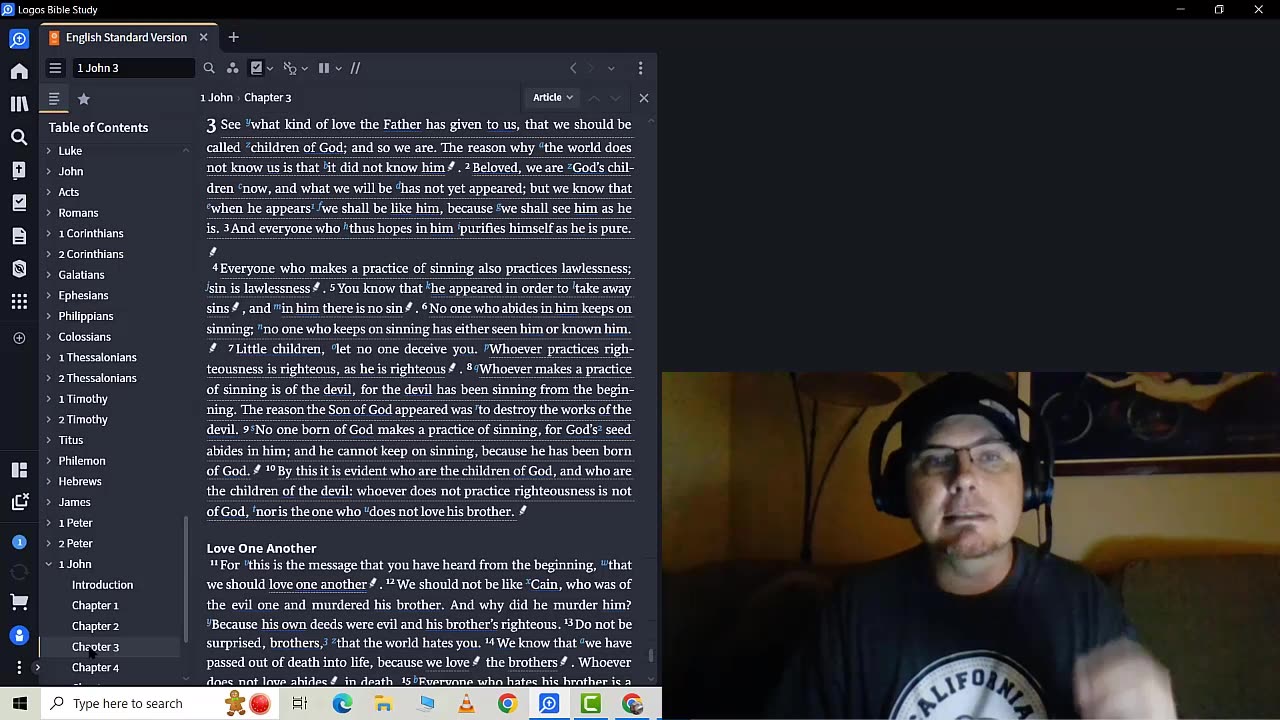This screenshot has height=720, width=1280.
Task: Open the Library icon in sidebar
Action: [x=19, y=104]
